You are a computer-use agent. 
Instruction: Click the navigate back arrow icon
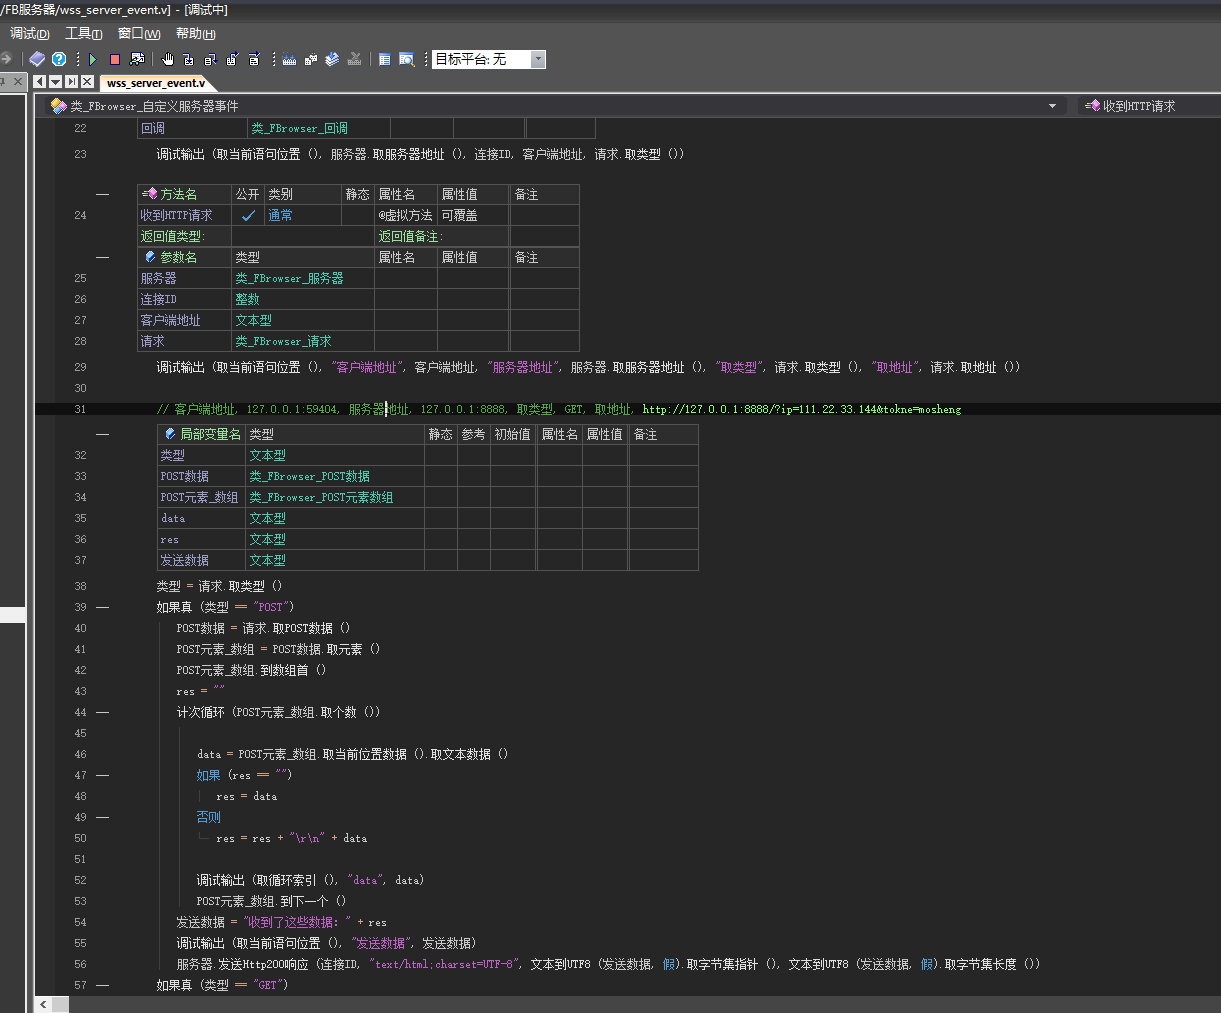pyautogui.click(x=6, y=59)
